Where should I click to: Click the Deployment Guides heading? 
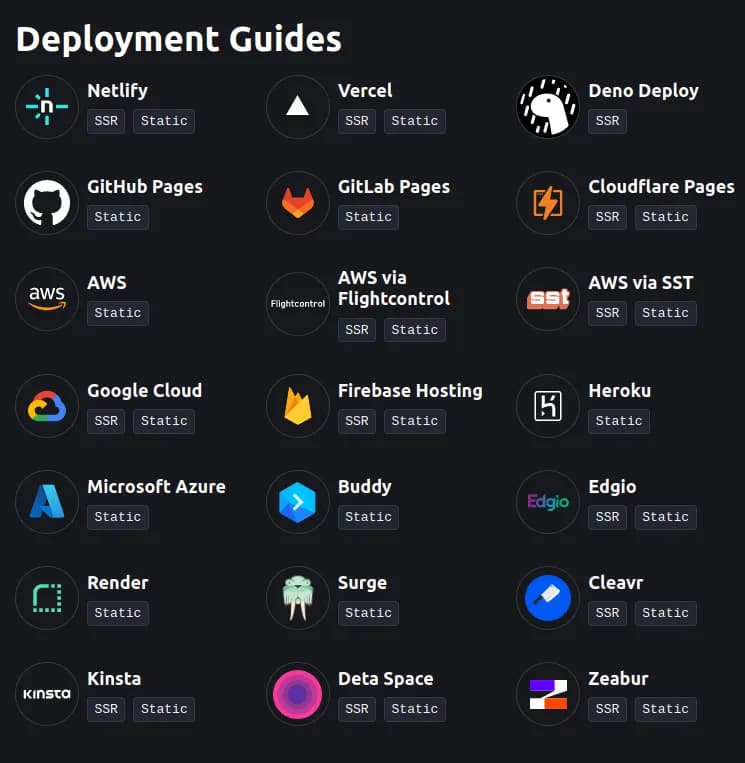click(179, 39)
